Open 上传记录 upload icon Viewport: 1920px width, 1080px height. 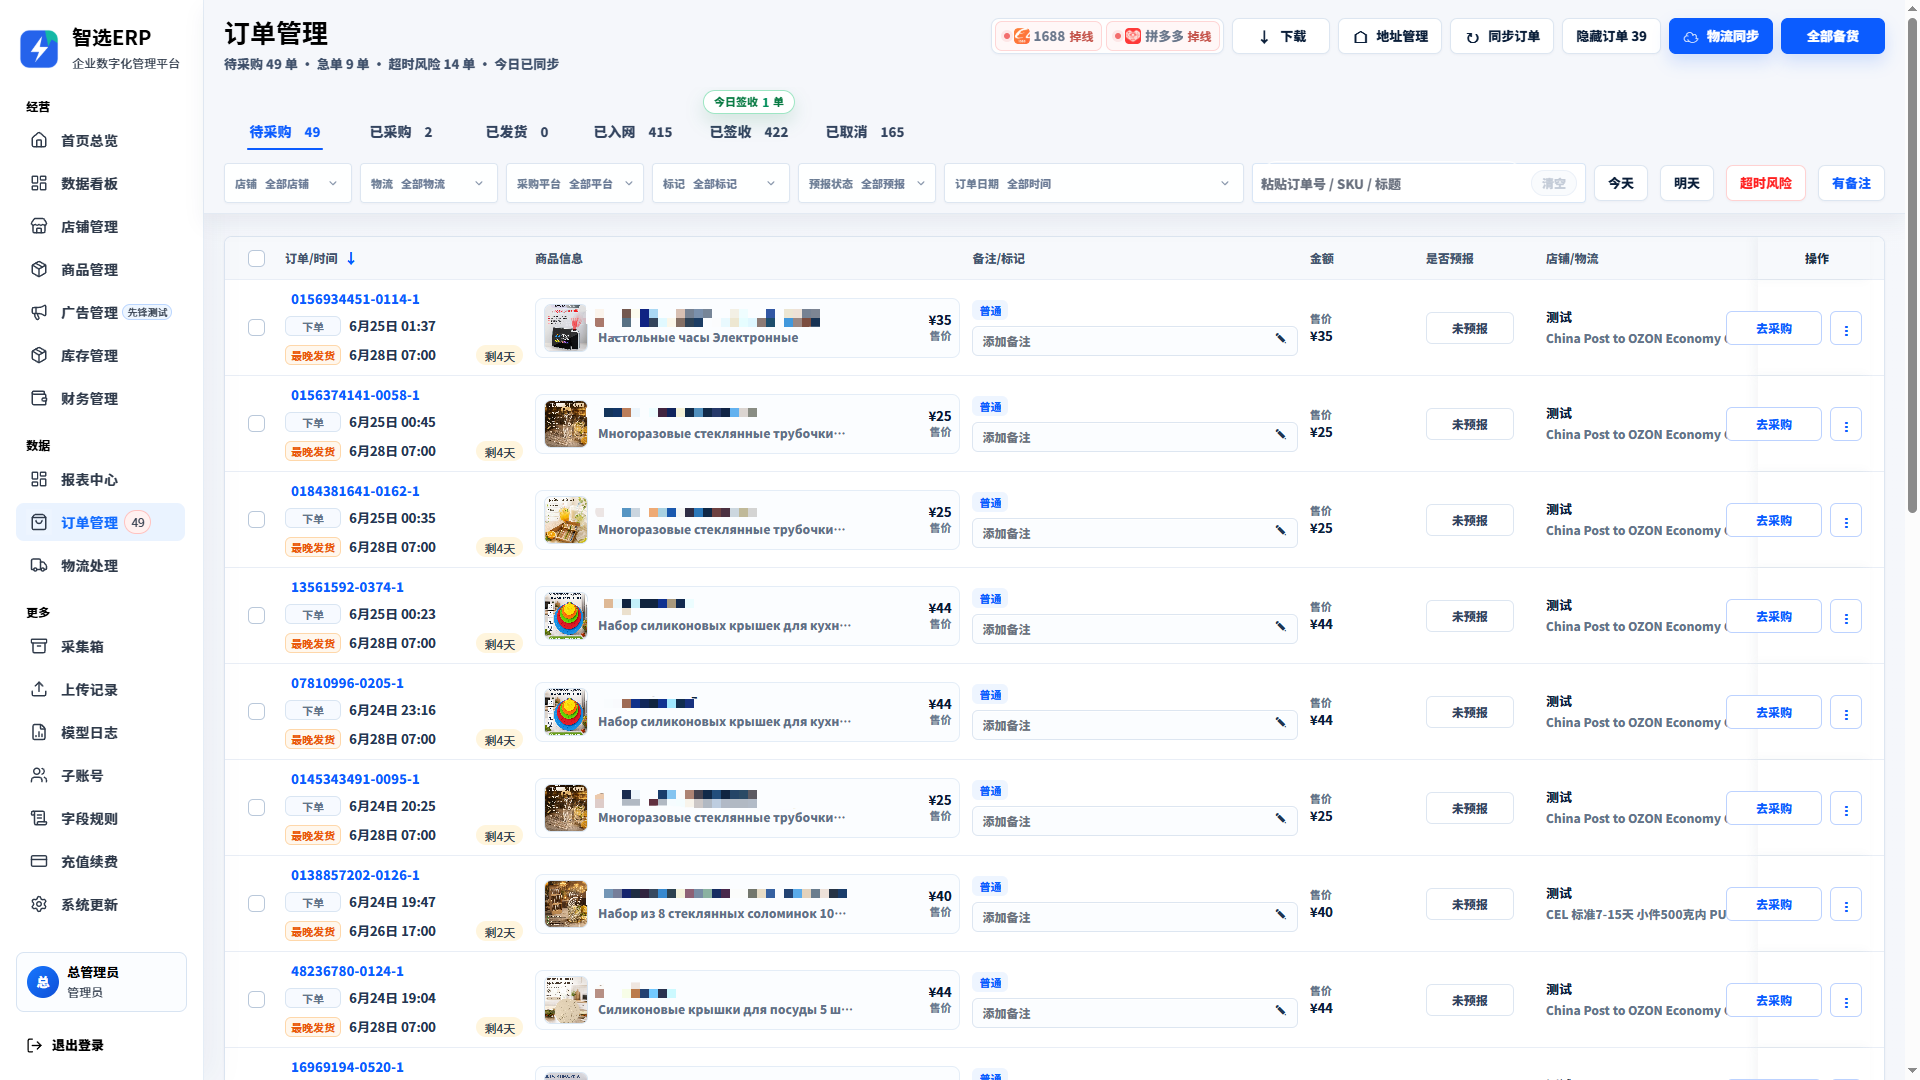(x=39, y=689)
